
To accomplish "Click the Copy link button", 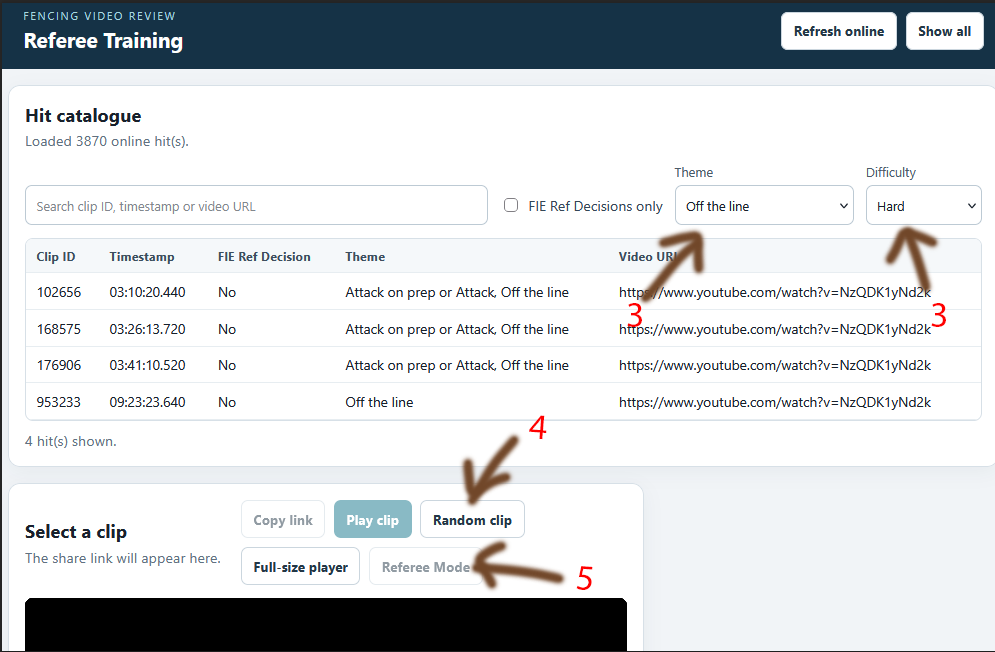I will pos(283,520).
